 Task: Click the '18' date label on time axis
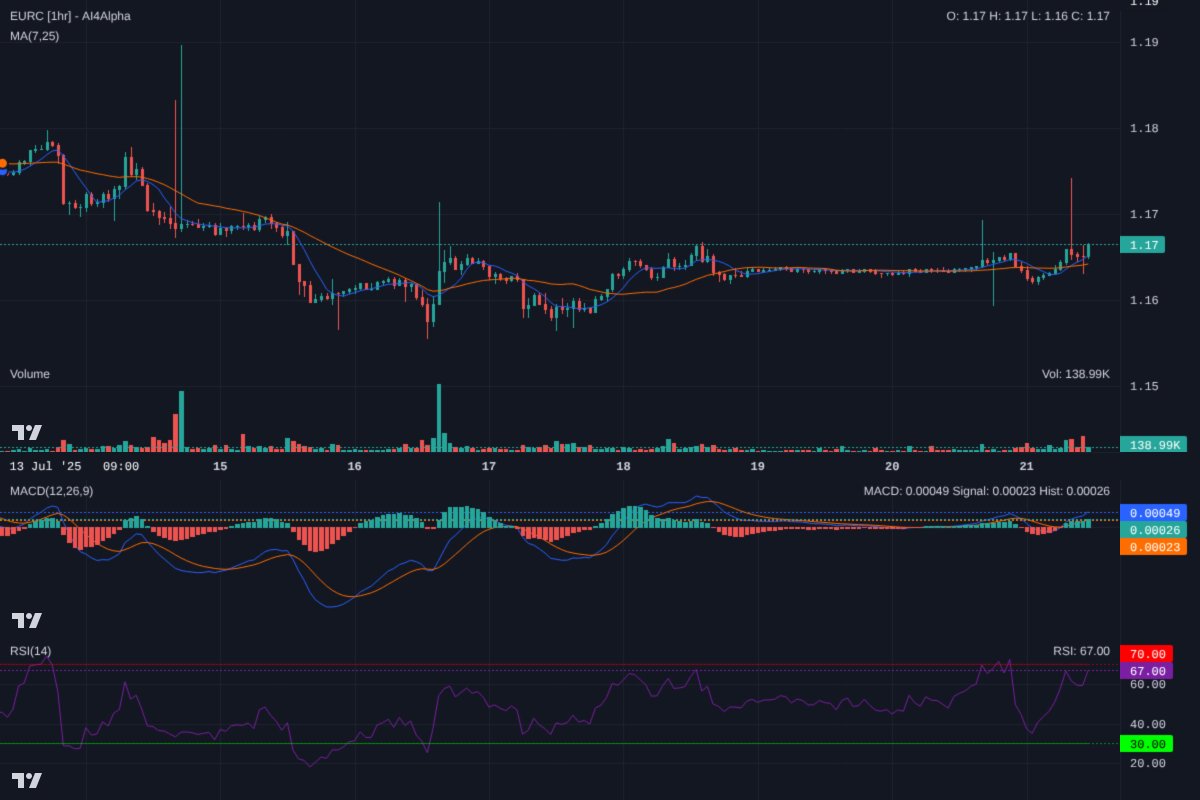(x=623, y=466)
